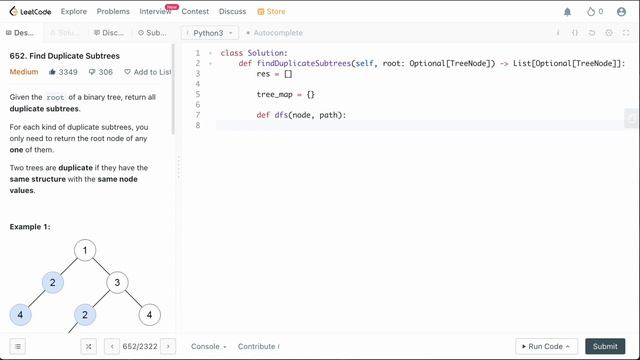Switch to the Solution tab

(64, 33)
